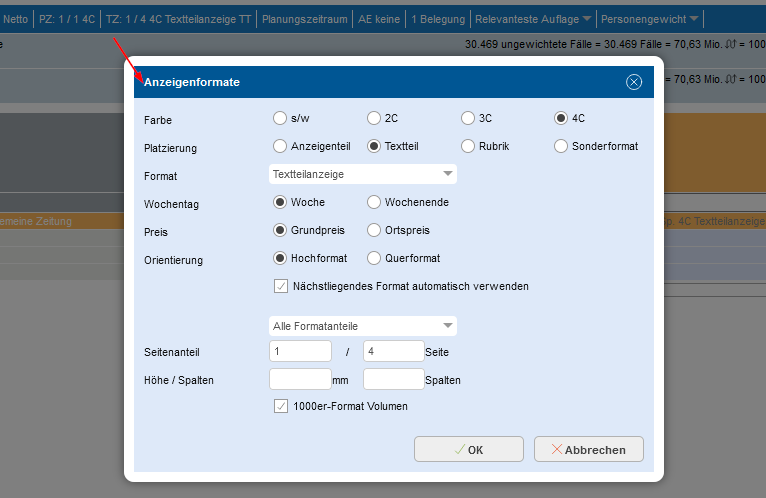
Task: Disable the 1000er-Format Volumen checkbox
Action: [280, 406]
